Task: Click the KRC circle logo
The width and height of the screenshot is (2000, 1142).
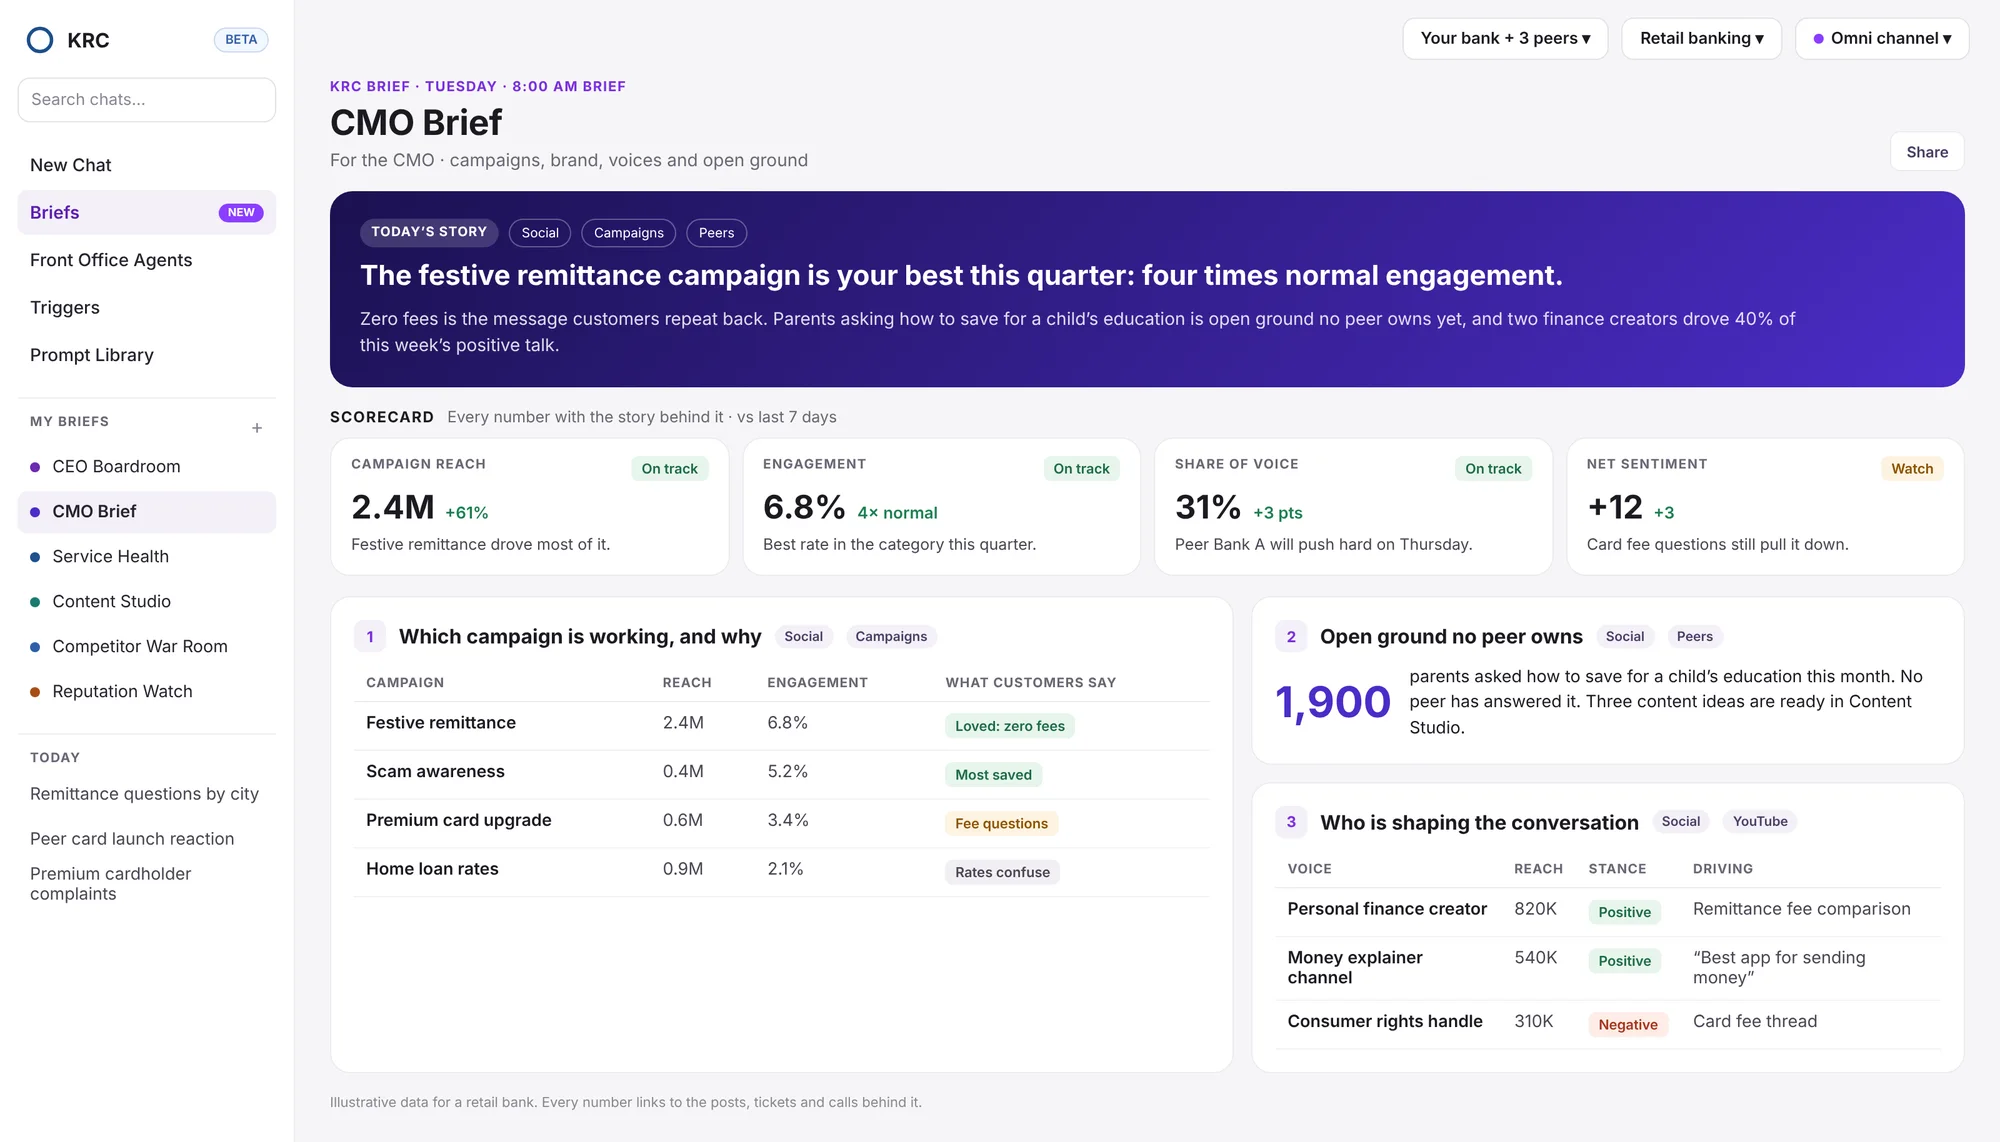Action: (x=40, y=40)
